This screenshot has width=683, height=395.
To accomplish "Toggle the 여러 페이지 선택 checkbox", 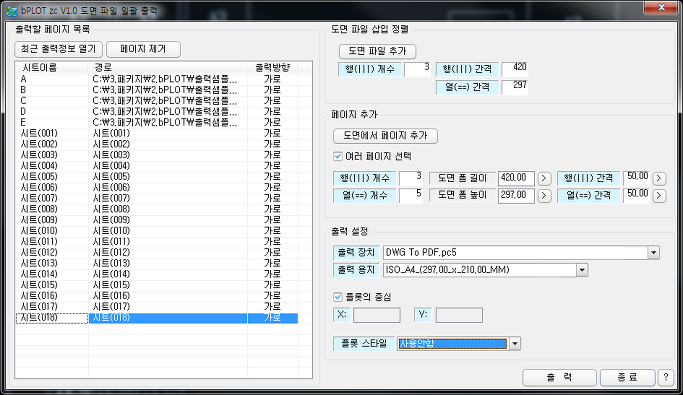I will (x=338, y=156).
